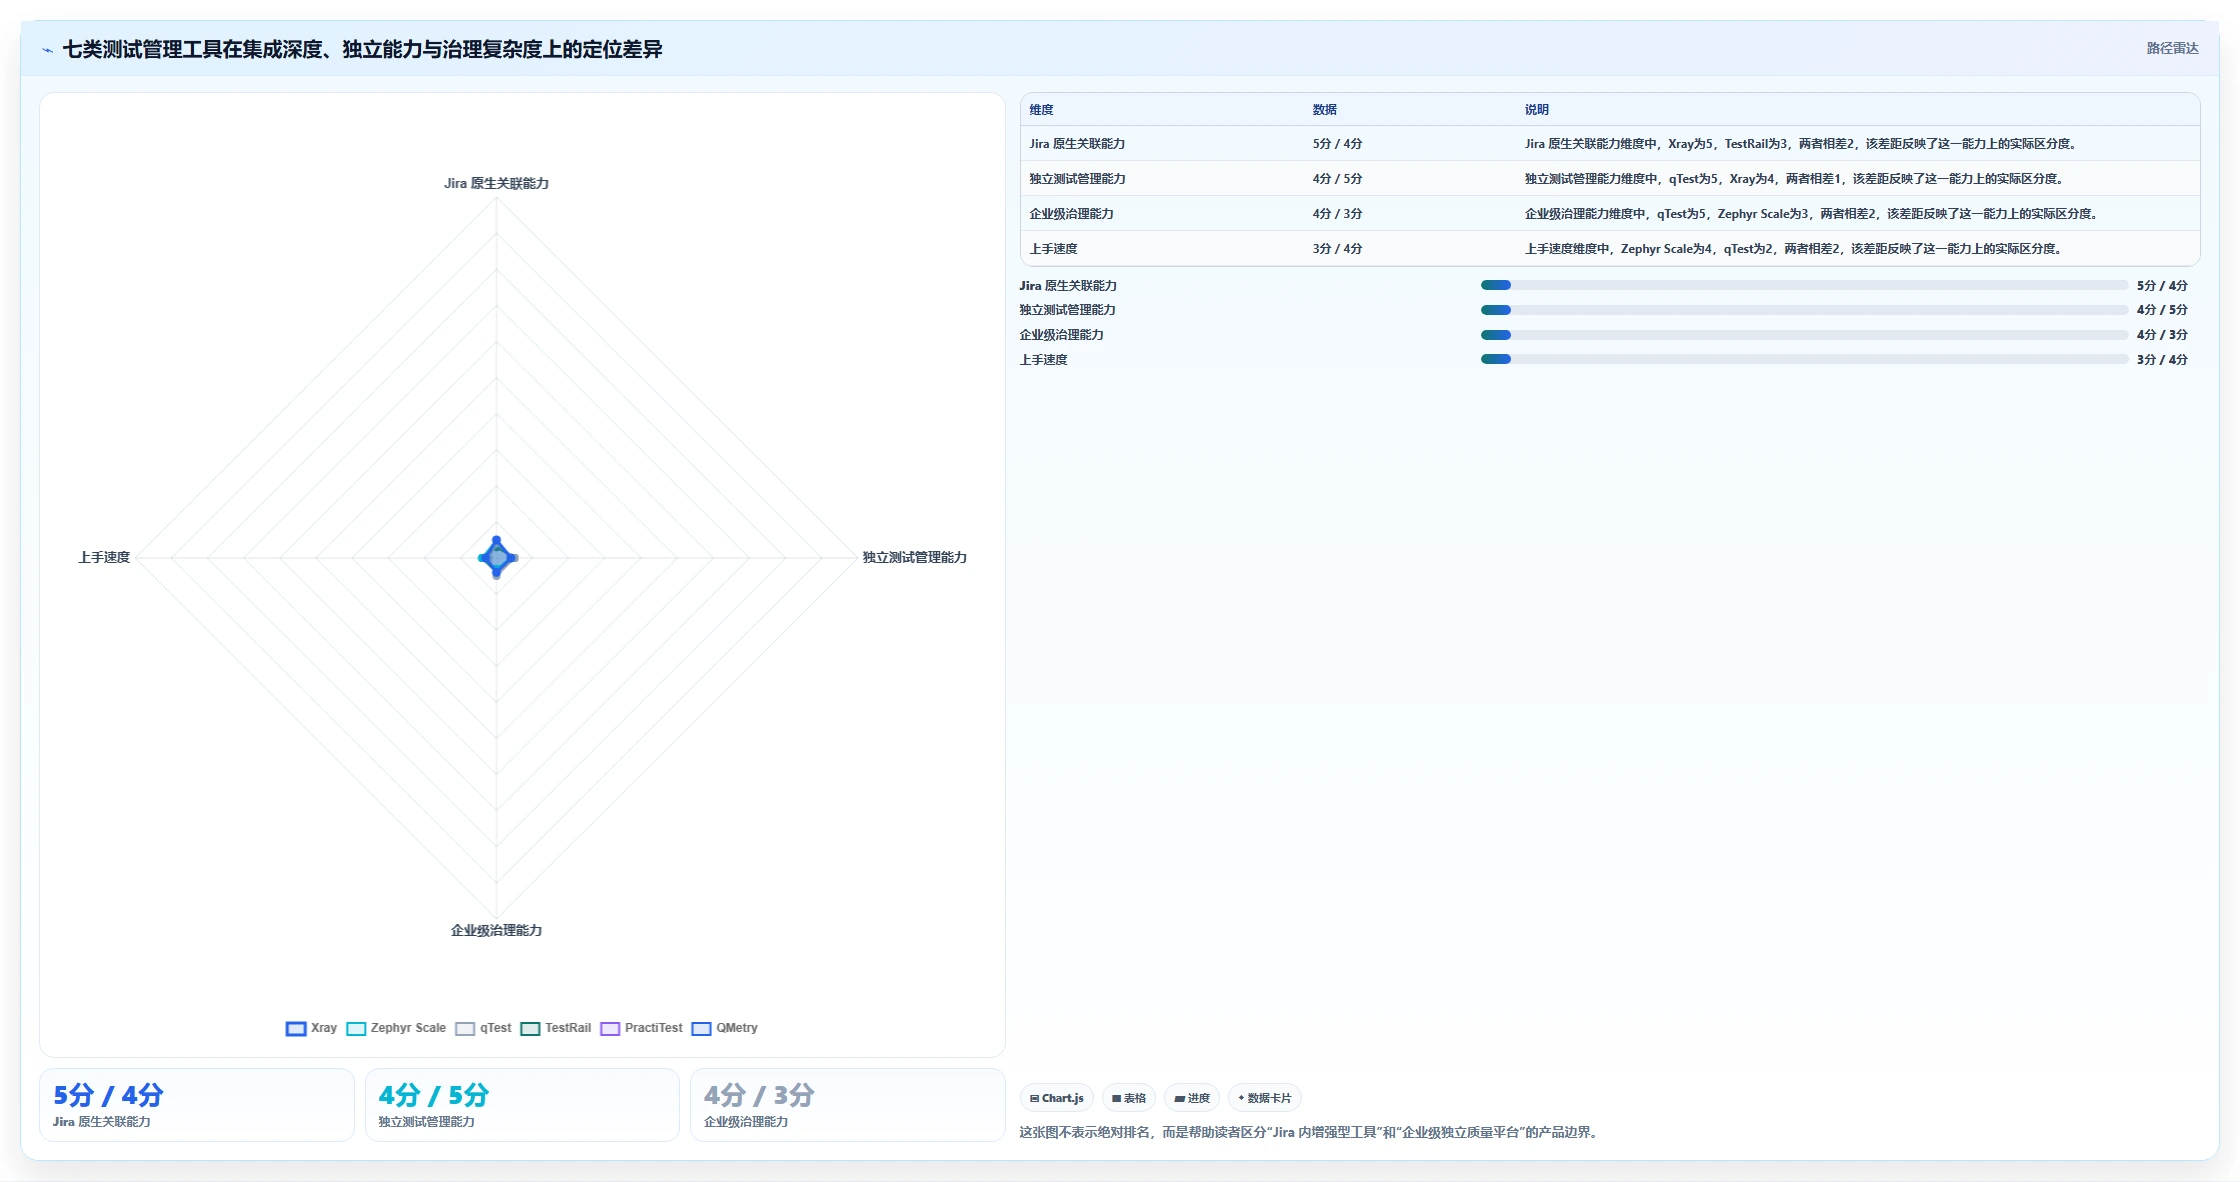Click the 上手速度 progress bar
The width and height of the screenshot is (2240, 1182).
click(1804, 359)
